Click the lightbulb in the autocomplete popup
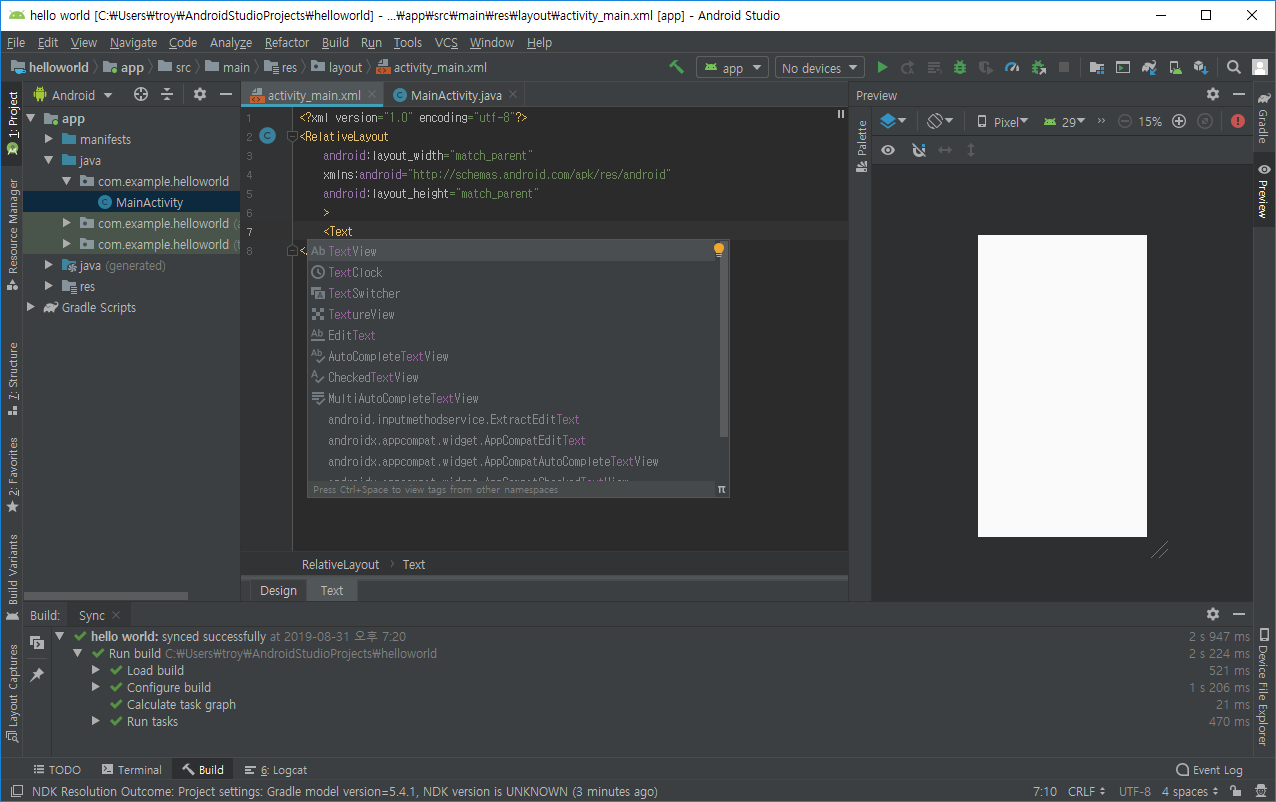This screenshot has width=1276, height=802. pos(718,250)
